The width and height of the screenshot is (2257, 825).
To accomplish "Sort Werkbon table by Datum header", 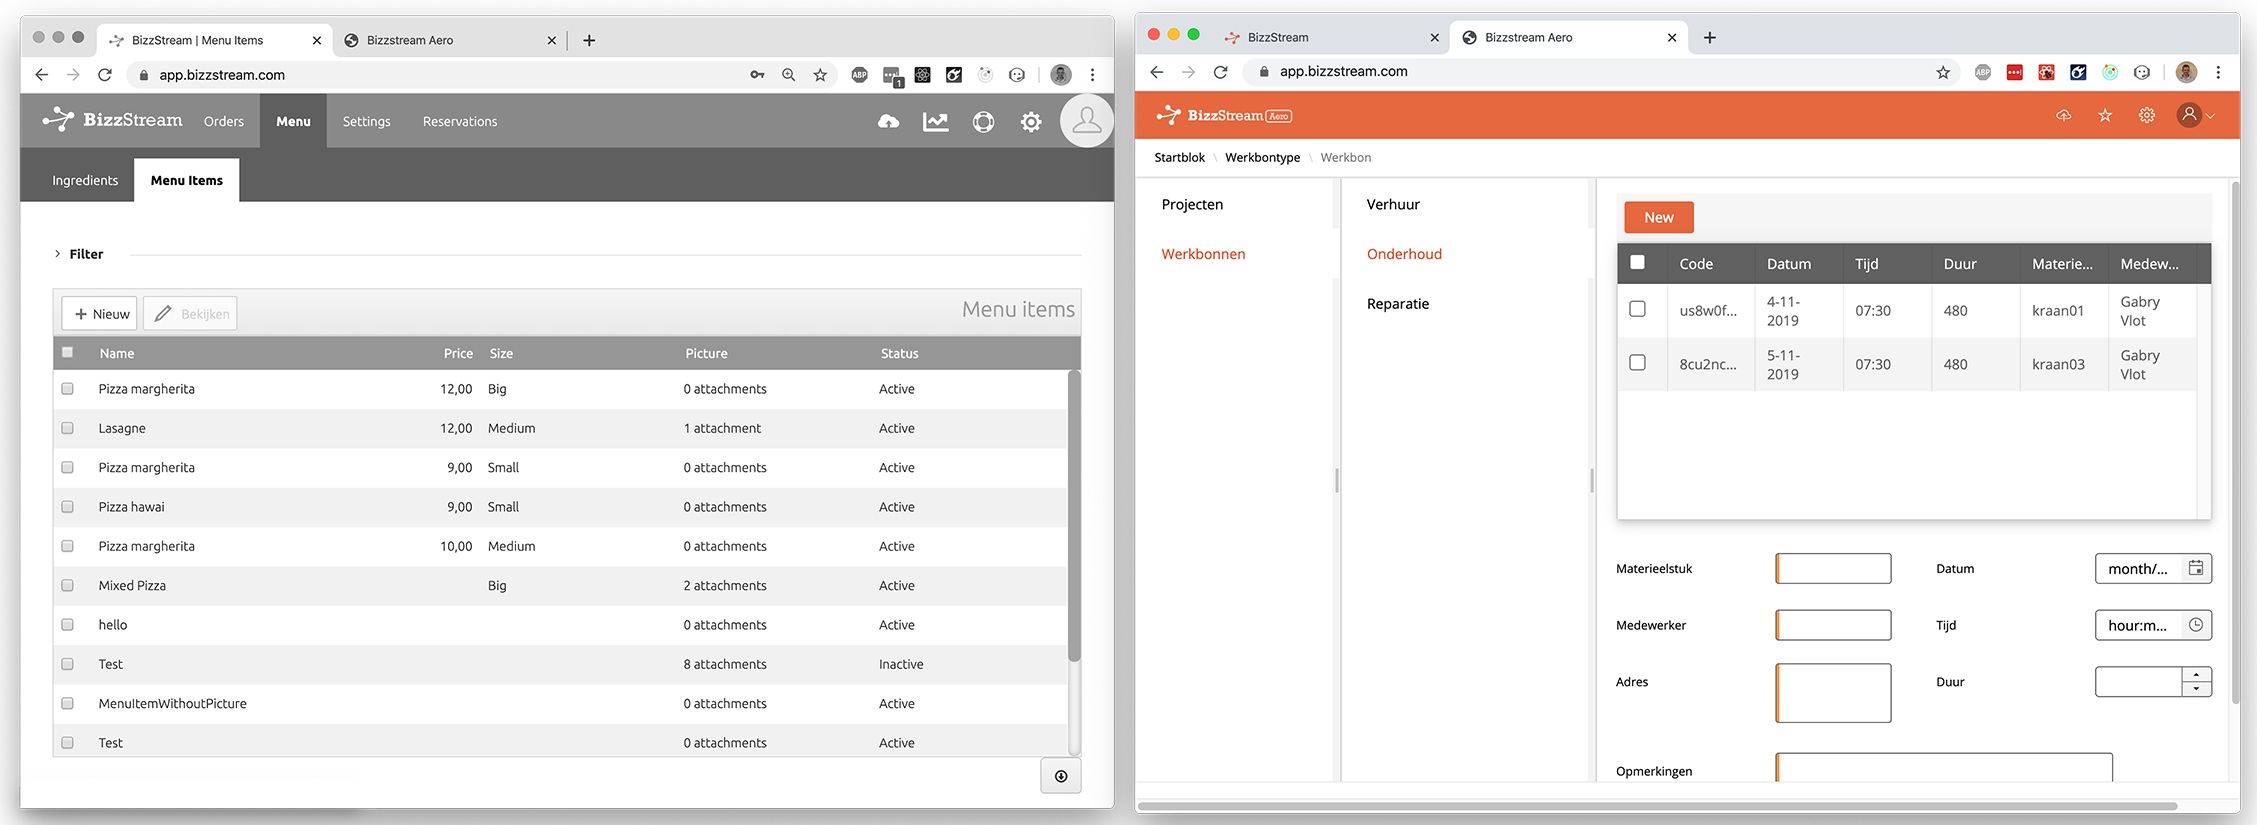I will [x=1789, y=264].
